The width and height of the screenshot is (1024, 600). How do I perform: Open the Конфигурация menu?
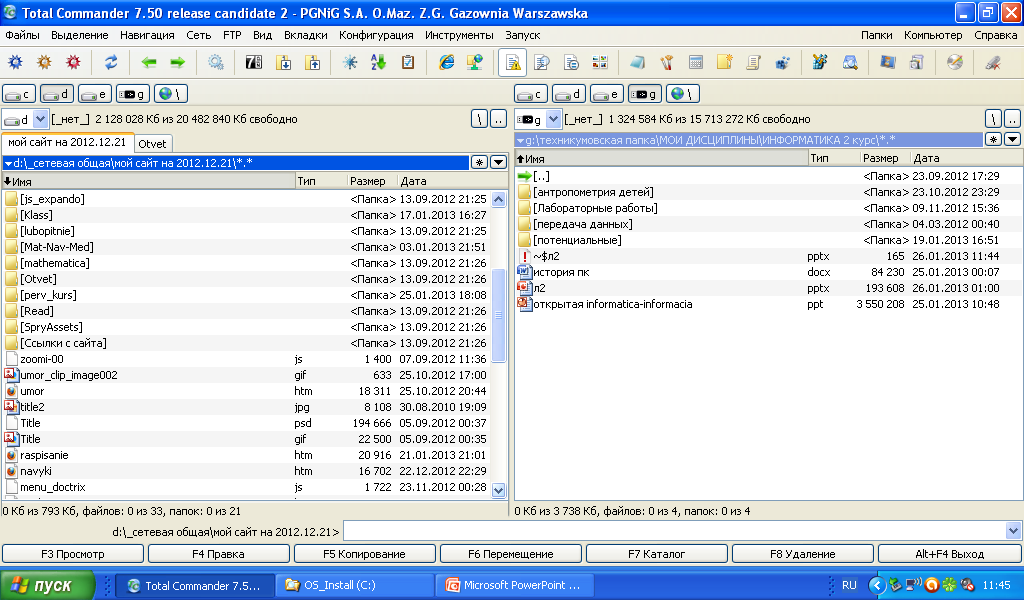point(376,35)
